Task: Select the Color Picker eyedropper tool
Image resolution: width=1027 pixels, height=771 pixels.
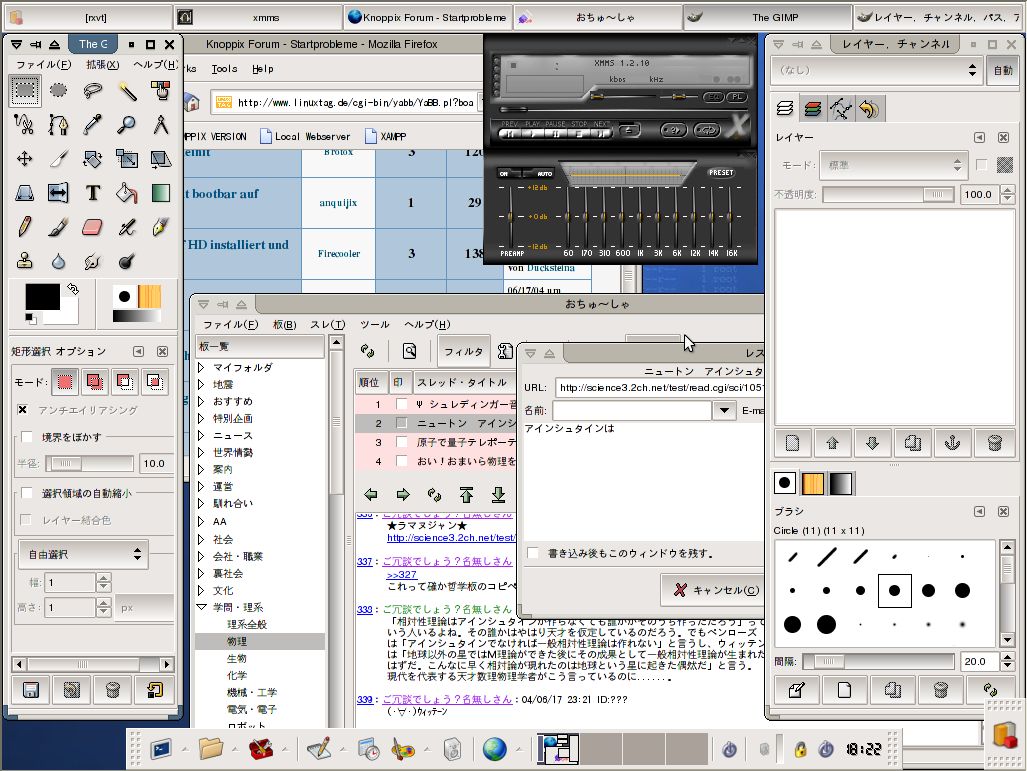Action: pyautogui.click(x=93, y=124)
